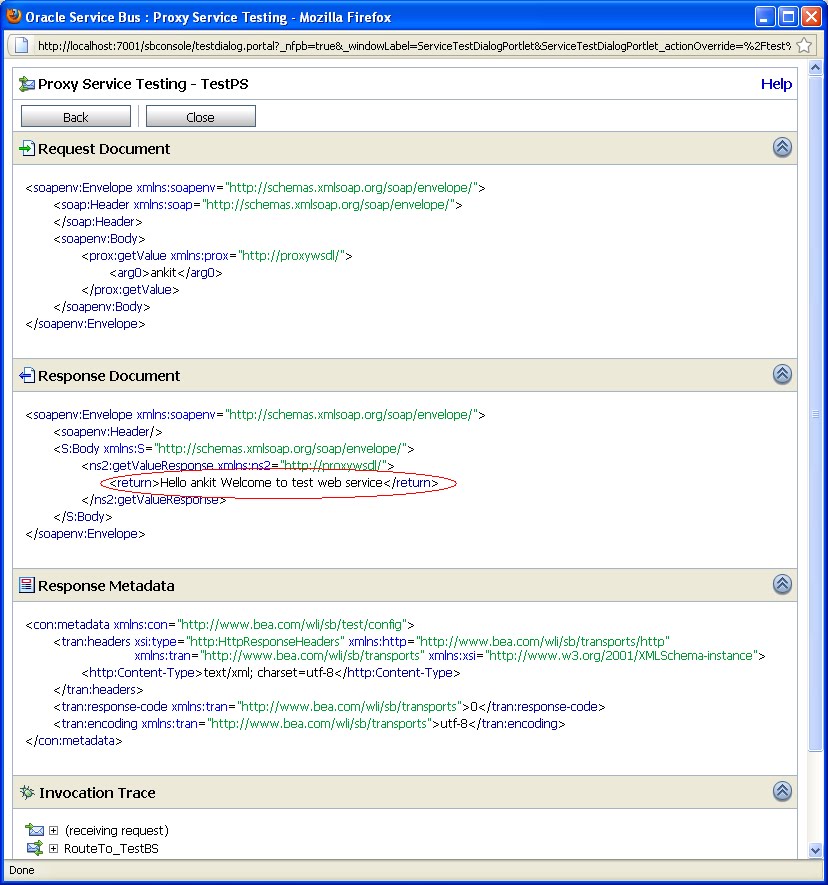Expand the (receiving request) trace node

tap(53, 830)
